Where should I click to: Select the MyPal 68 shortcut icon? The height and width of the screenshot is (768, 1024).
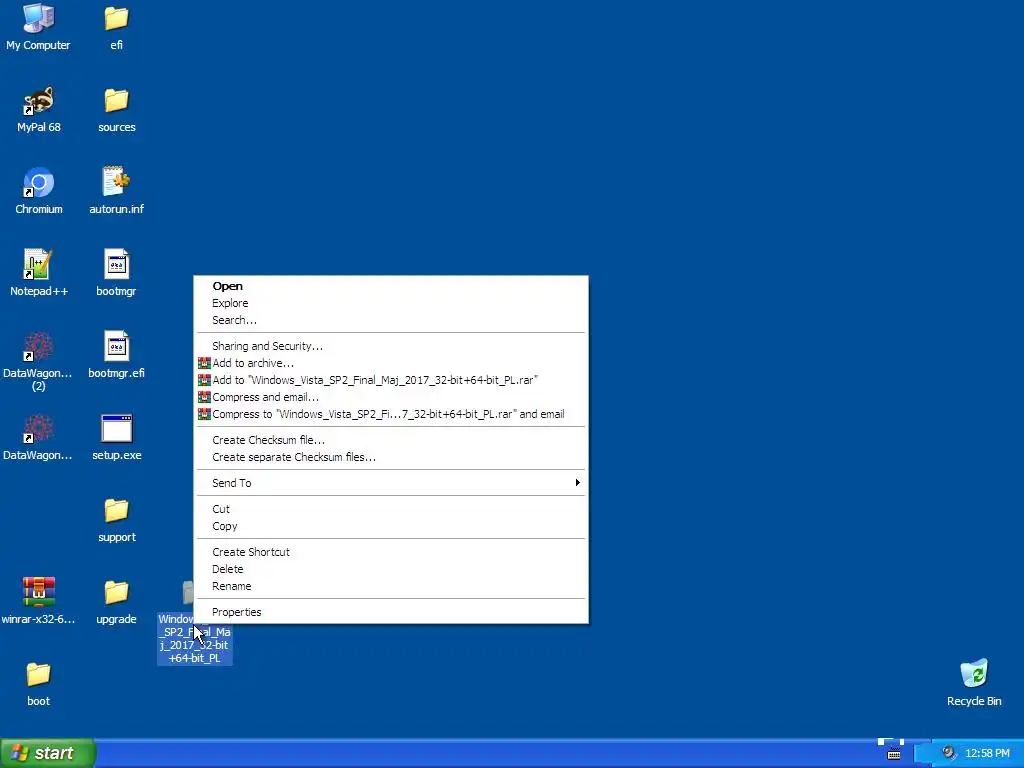(39, 100)
